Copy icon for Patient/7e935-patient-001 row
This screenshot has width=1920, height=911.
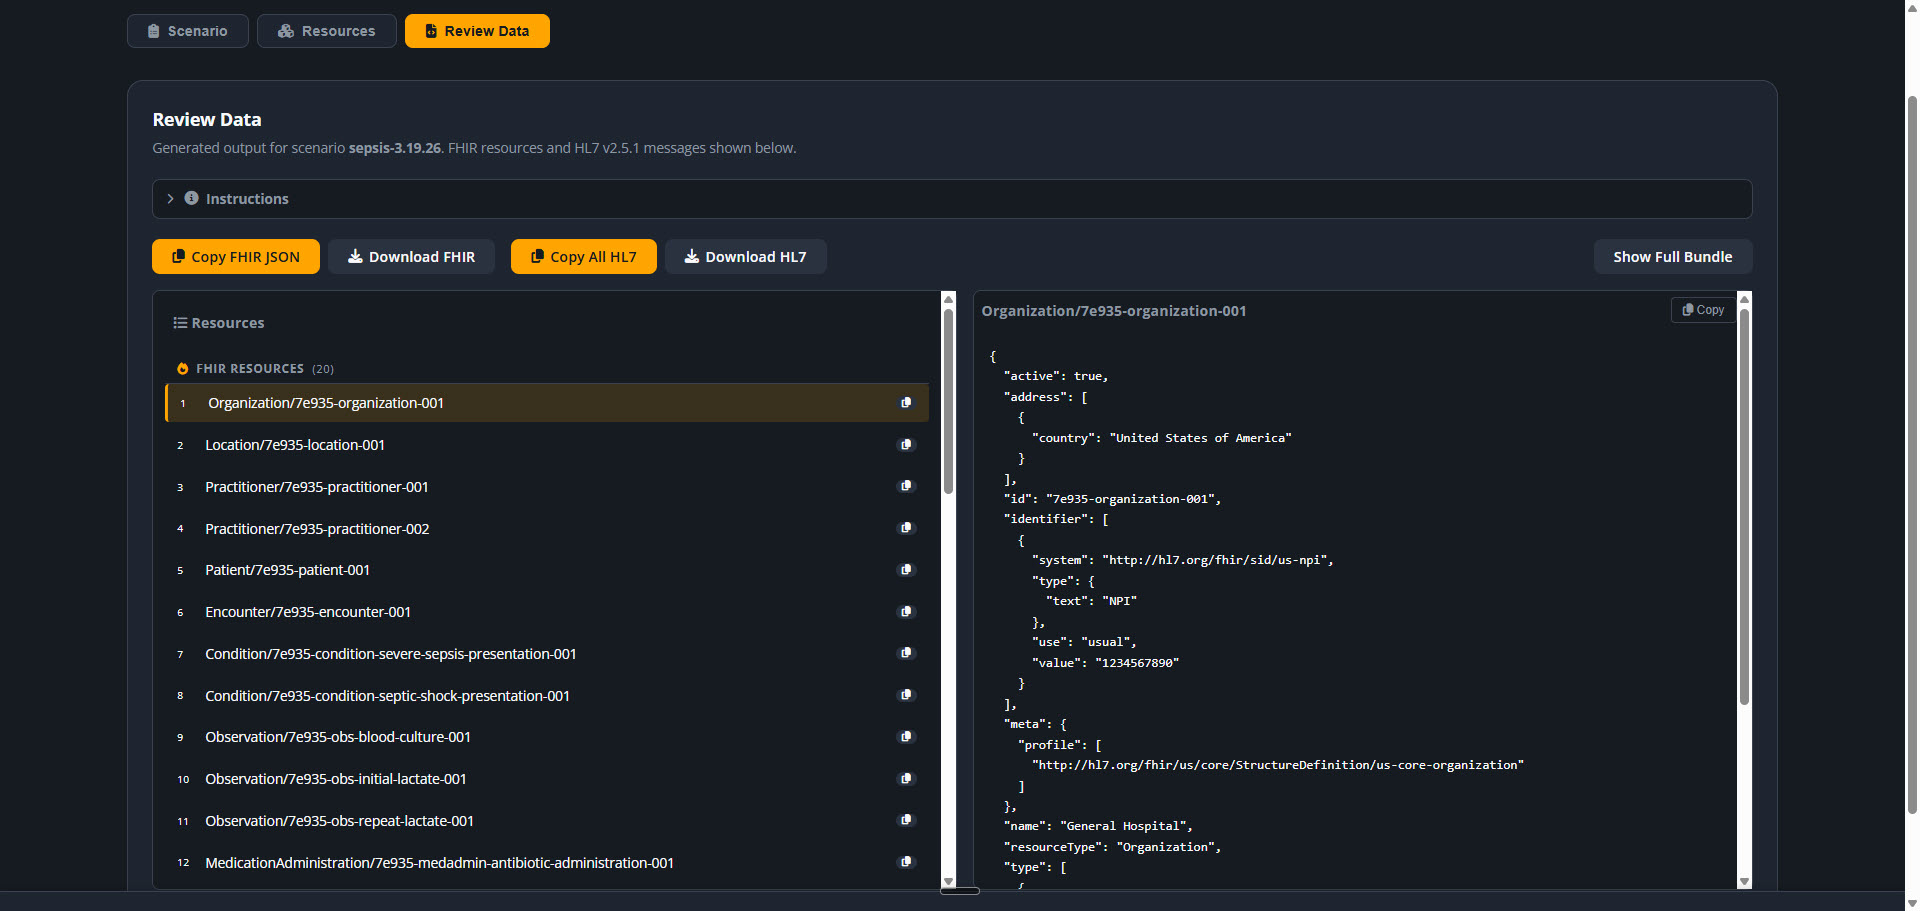[x=906, y=569]
